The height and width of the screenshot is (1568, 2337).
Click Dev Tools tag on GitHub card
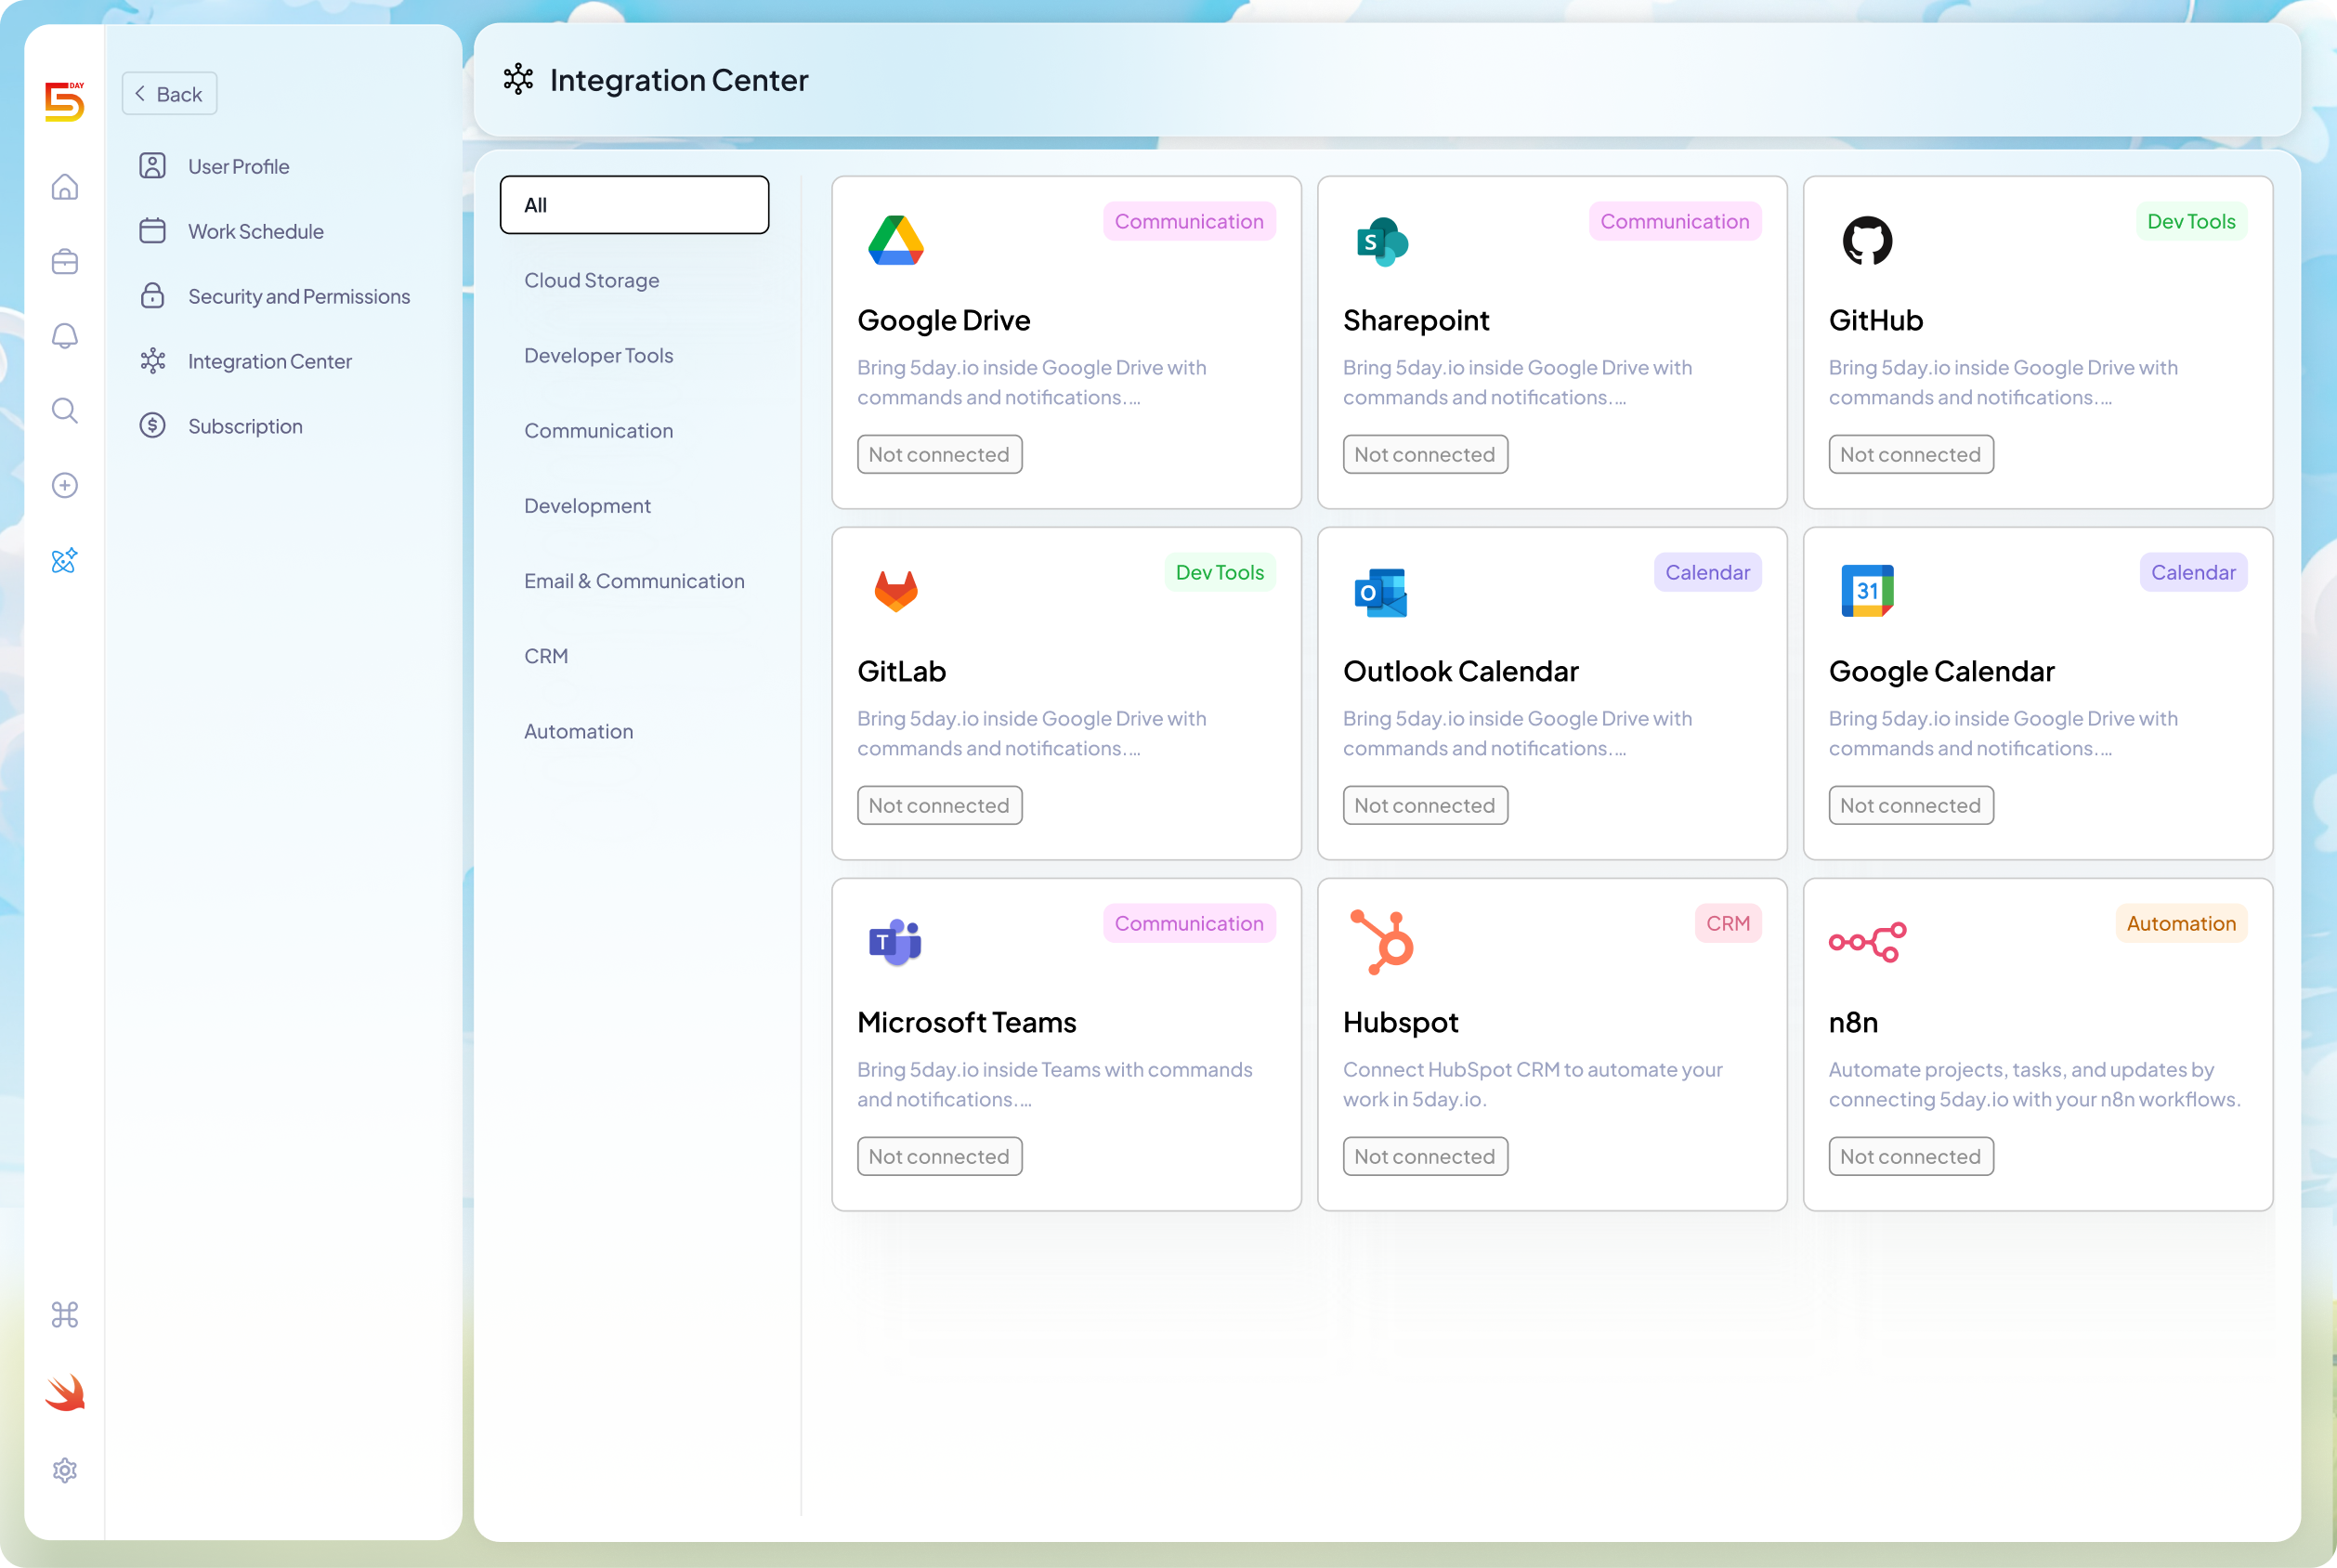tap(2191, 221)
